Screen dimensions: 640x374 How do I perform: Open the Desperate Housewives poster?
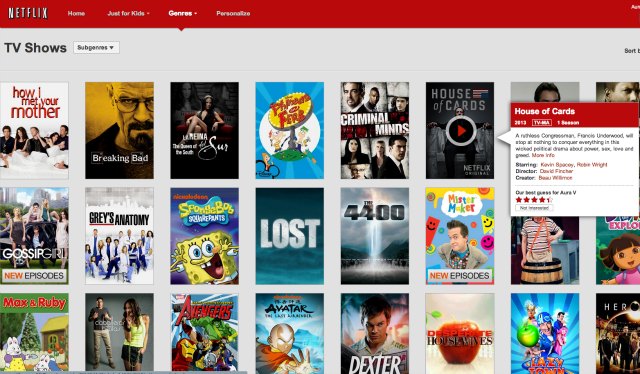pyautogui.click(x=460, y=333)
